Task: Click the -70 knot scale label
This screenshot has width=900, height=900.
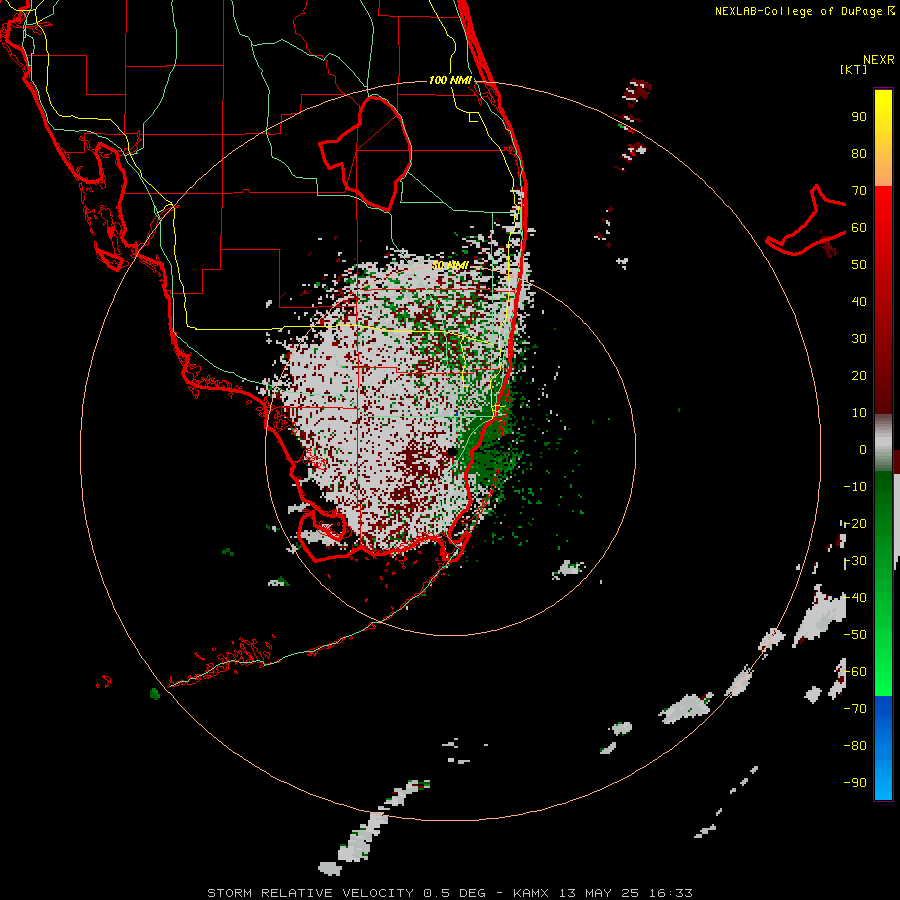Action: click(855, 708)
